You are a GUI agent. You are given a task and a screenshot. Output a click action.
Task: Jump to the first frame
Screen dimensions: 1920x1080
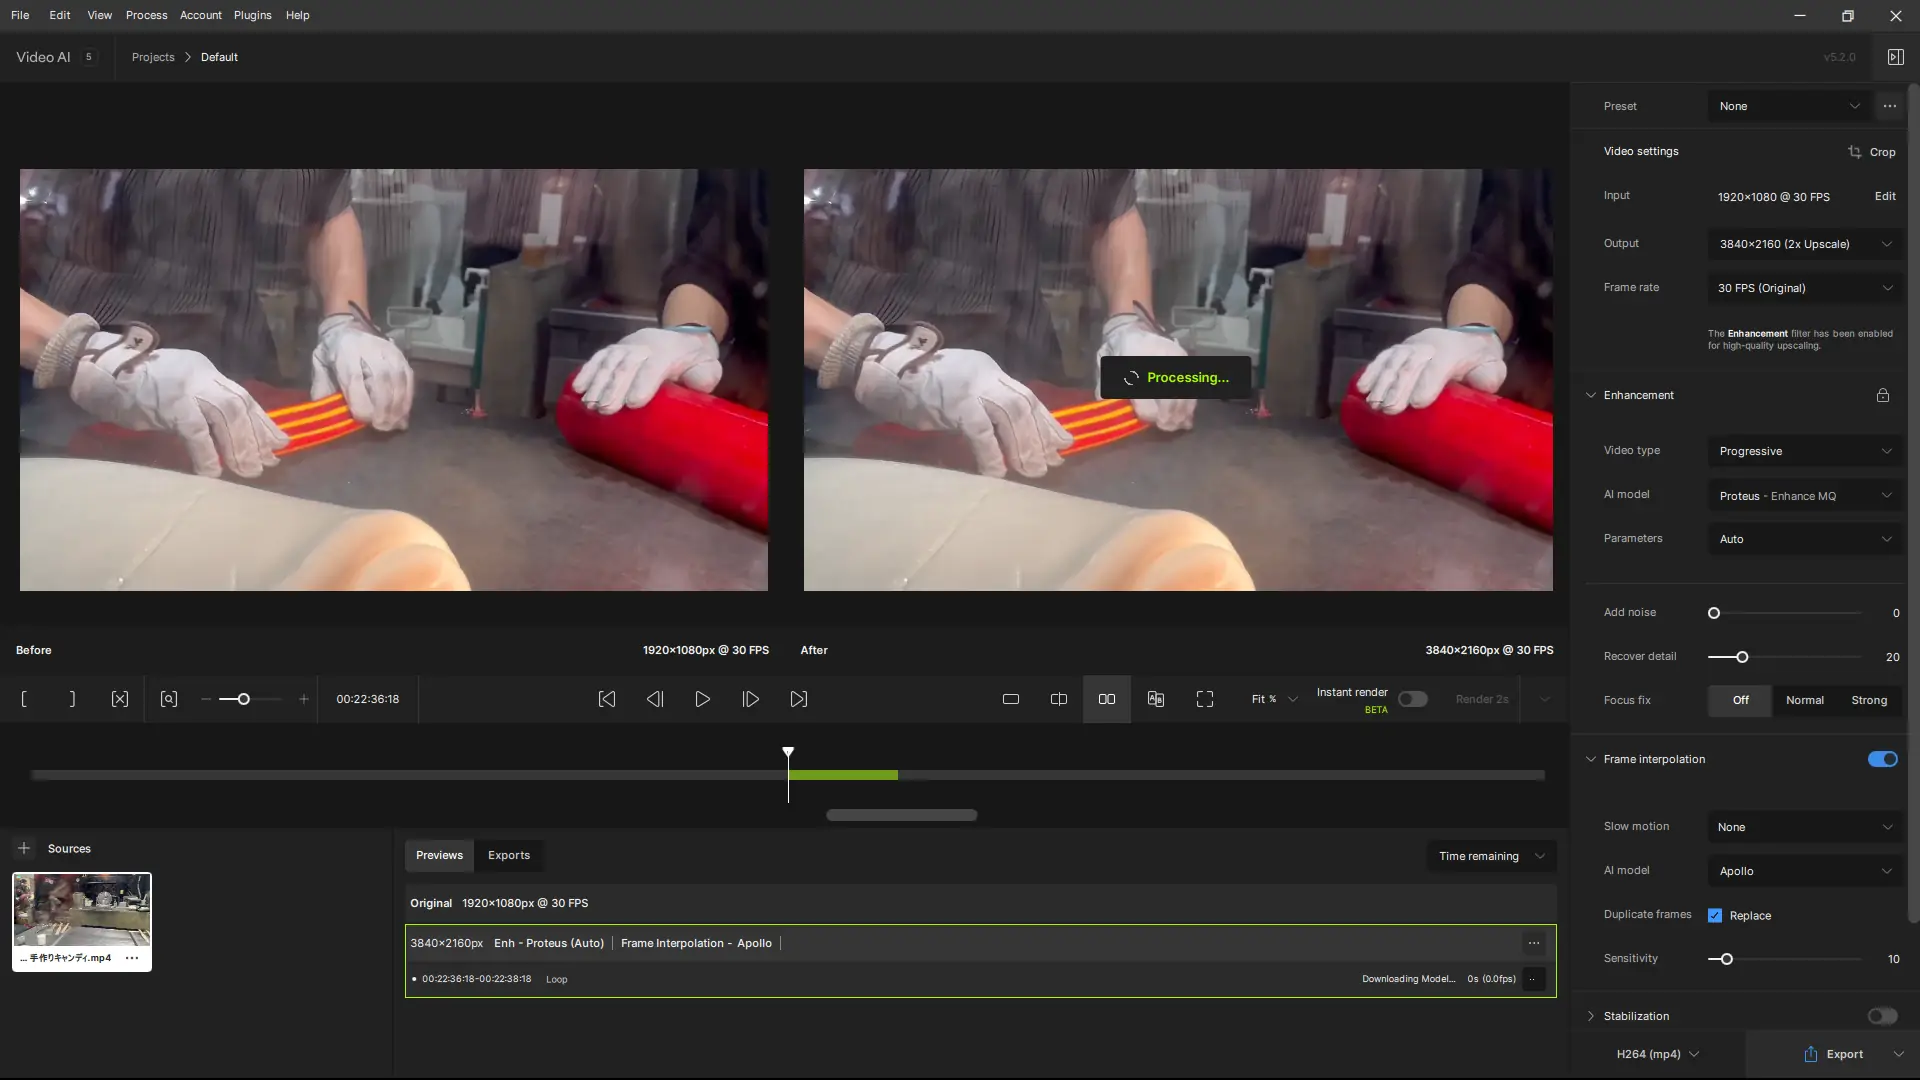point(607,699)
